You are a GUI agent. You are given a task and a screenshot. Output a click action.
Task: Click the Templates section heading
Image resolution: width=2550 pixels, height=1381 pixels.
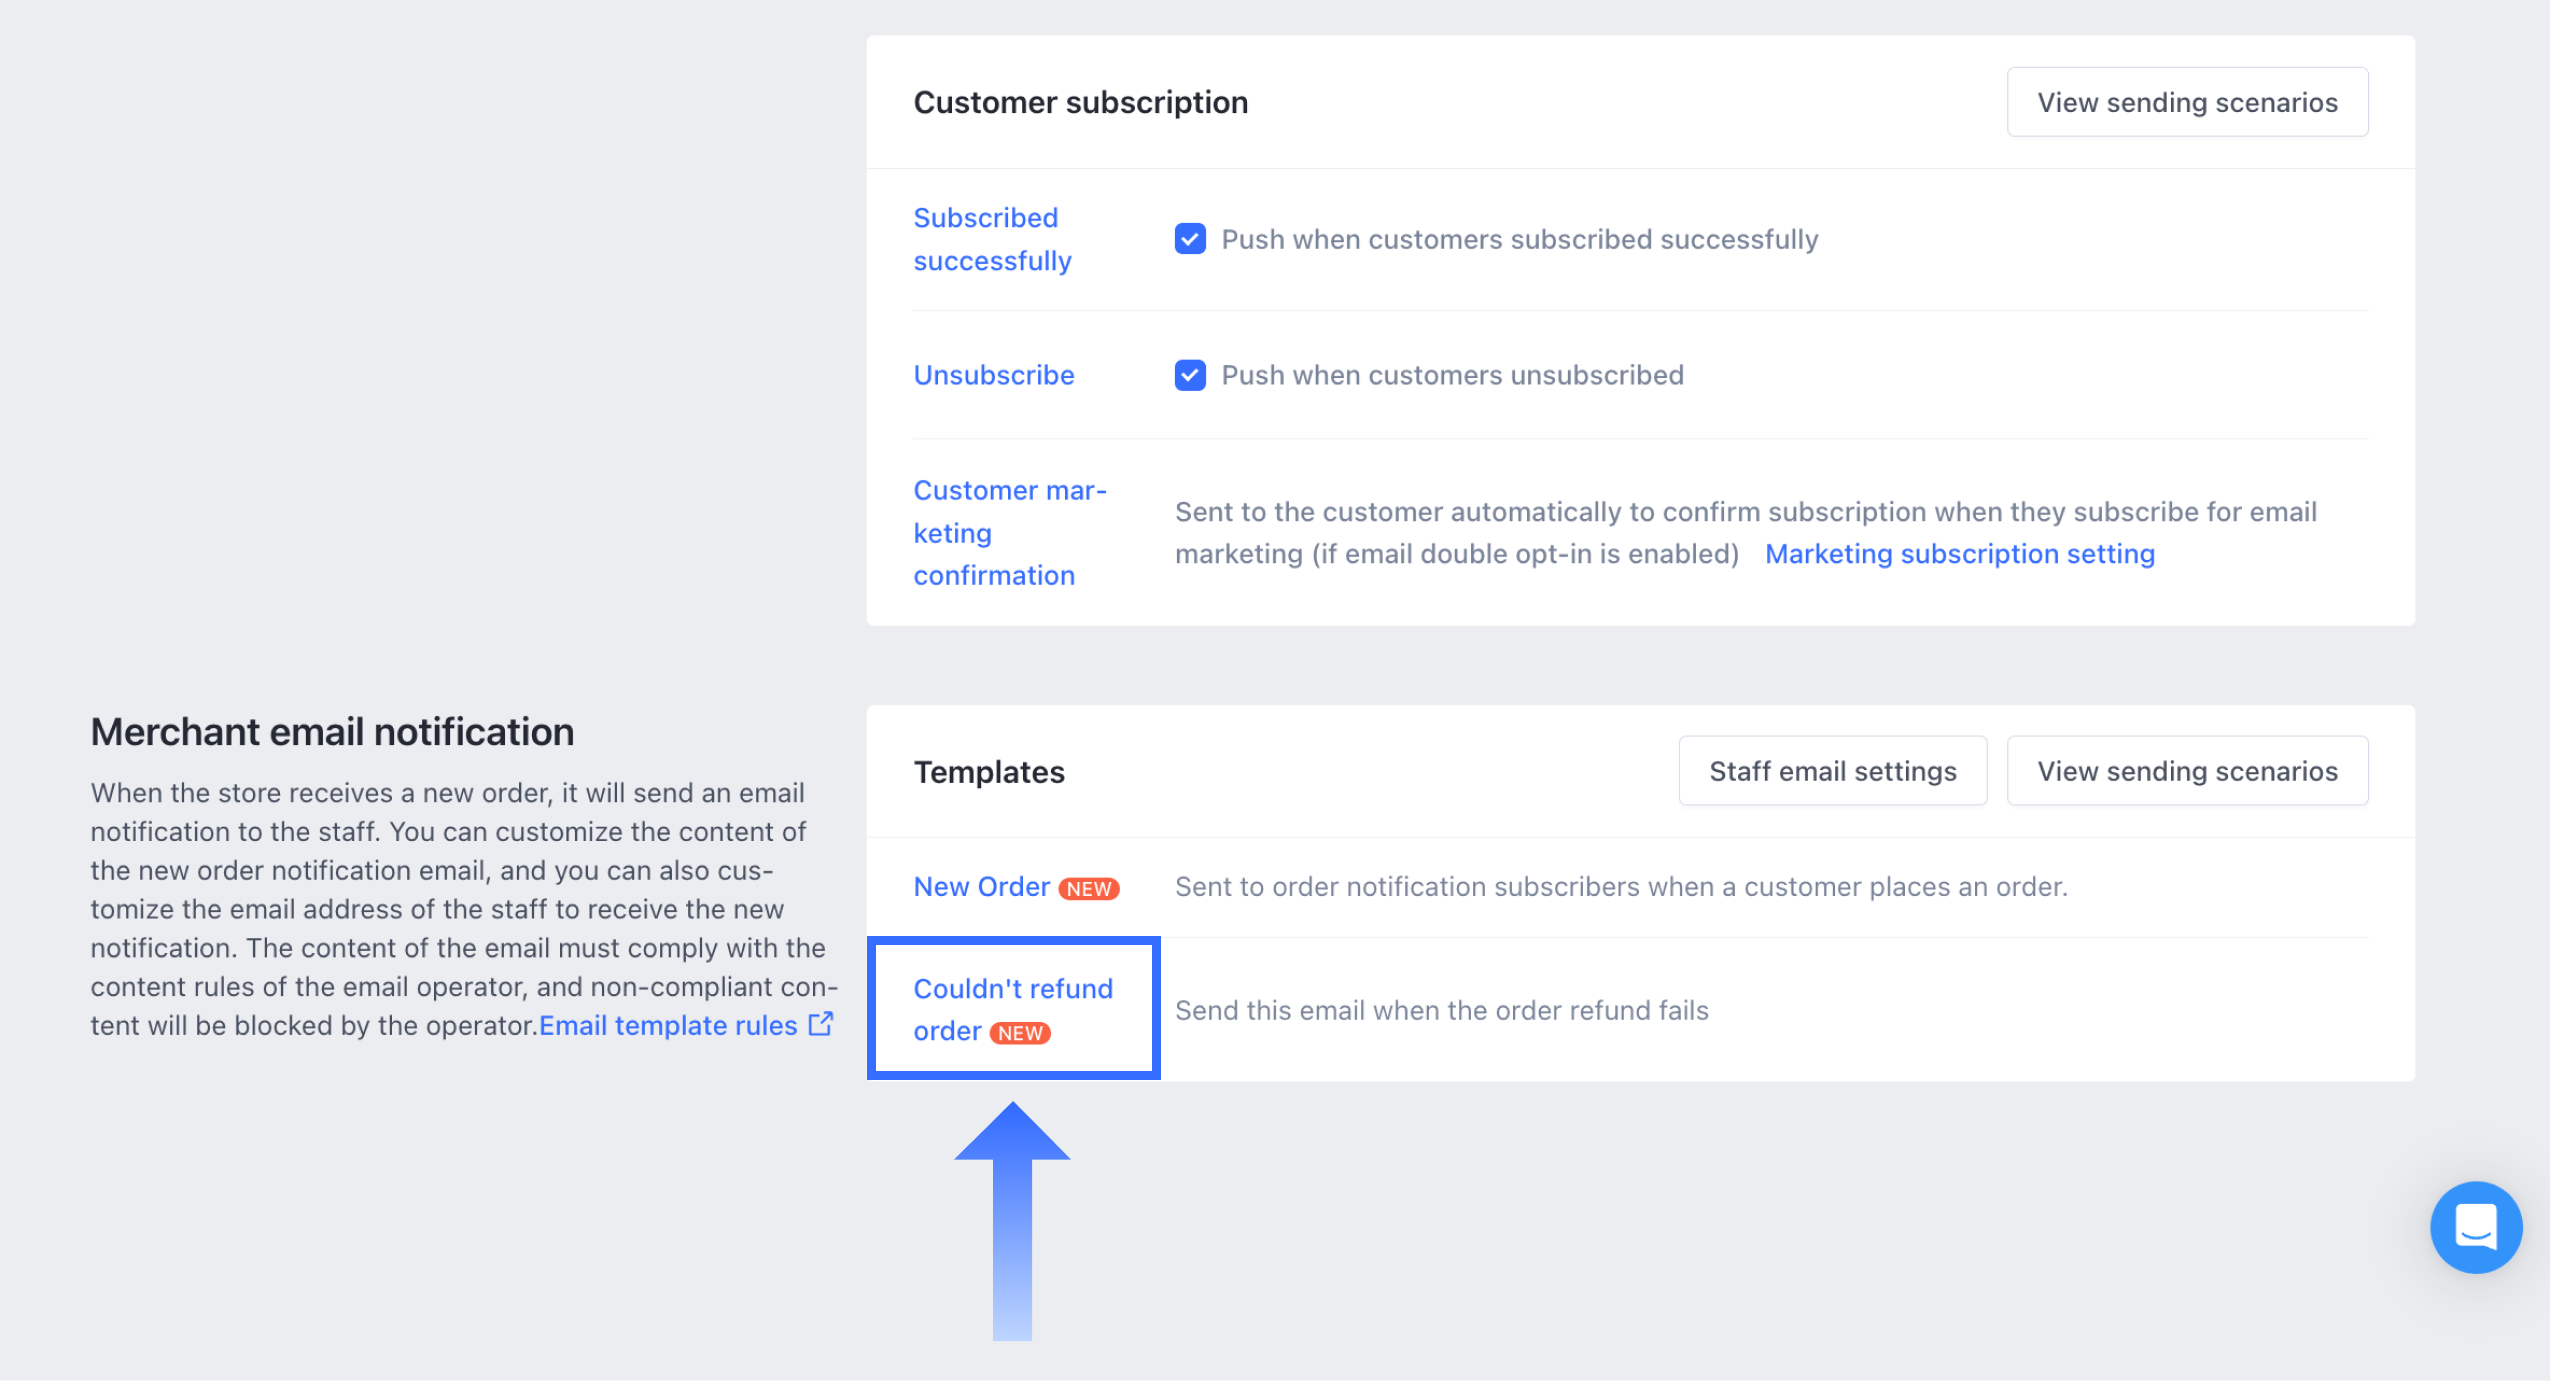989,772
